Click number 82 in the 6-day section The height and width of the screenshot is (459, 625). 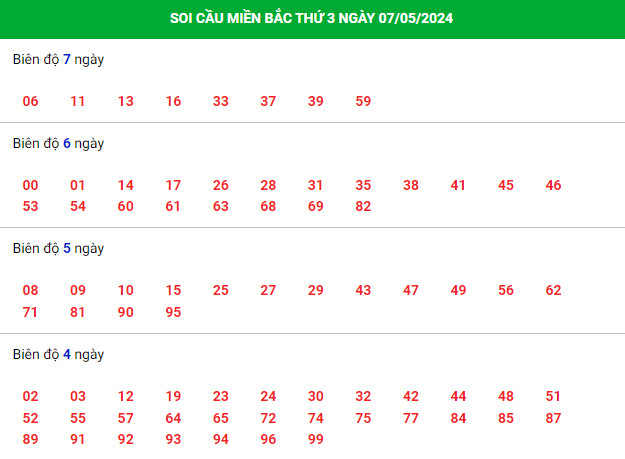(363, 206)
